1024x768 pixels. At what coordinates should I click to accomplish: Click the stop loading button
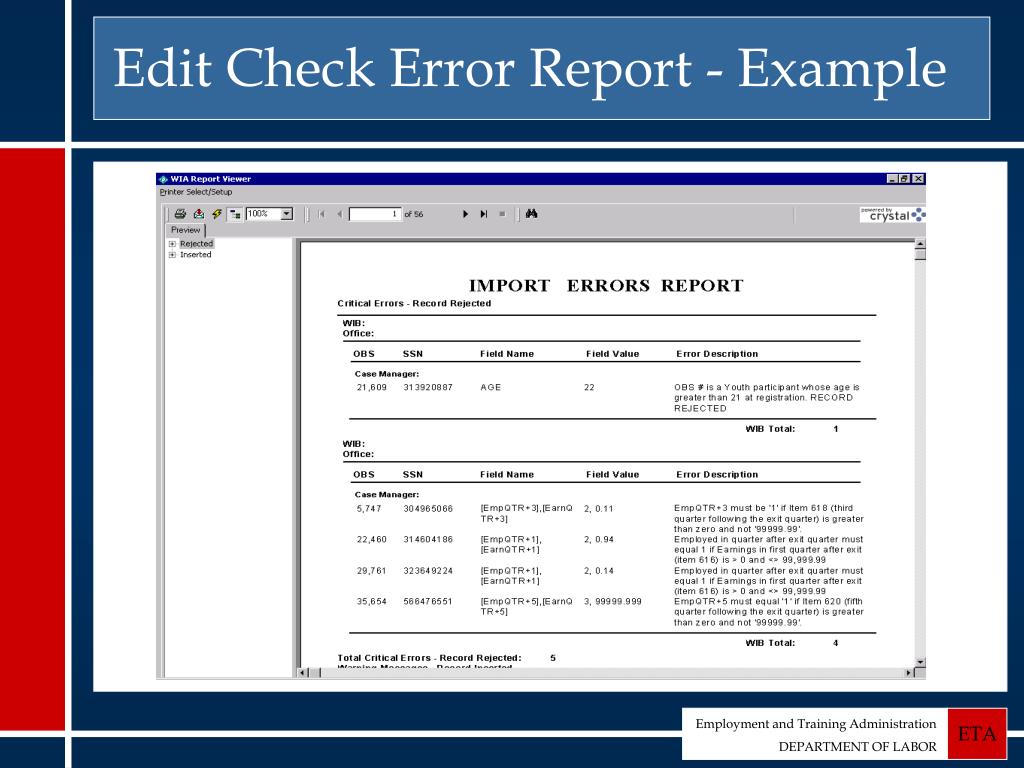point(502,214)
